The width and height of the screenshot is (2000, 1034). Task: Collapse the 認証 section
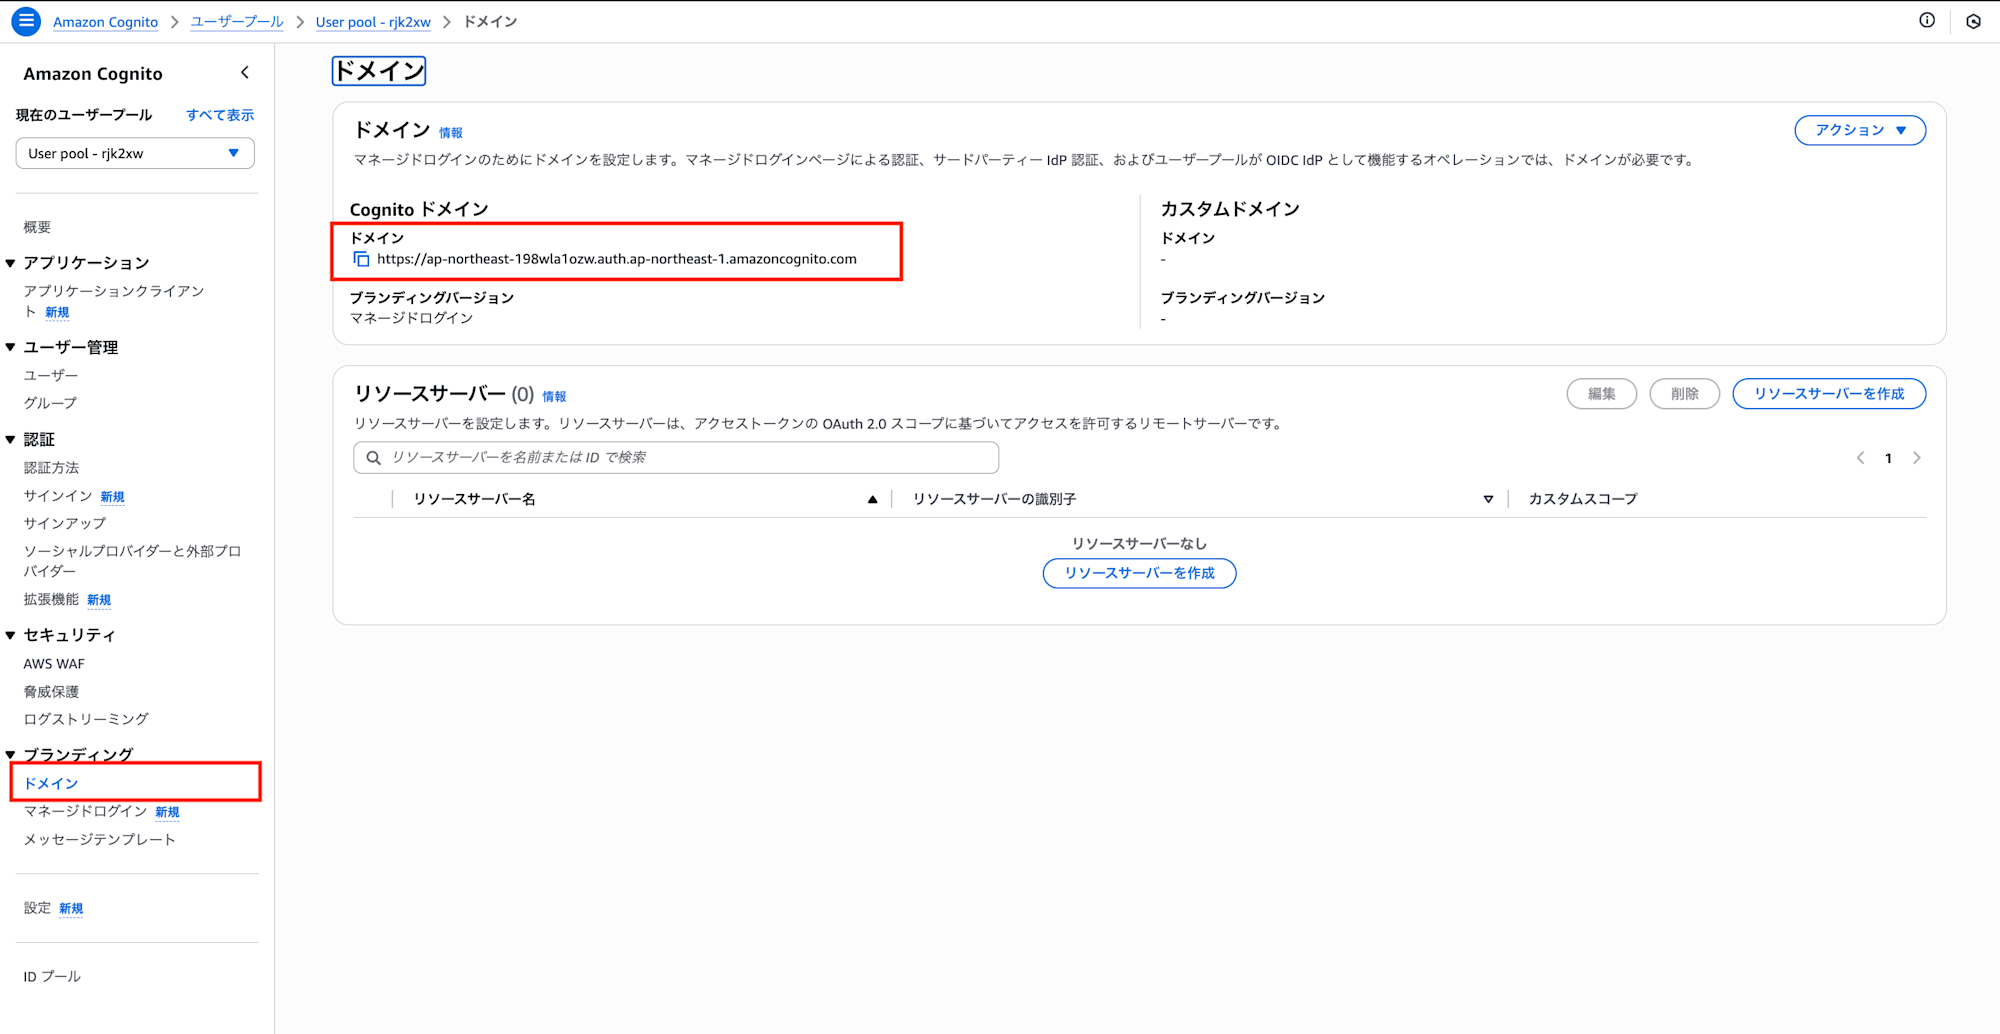[10, 439]
